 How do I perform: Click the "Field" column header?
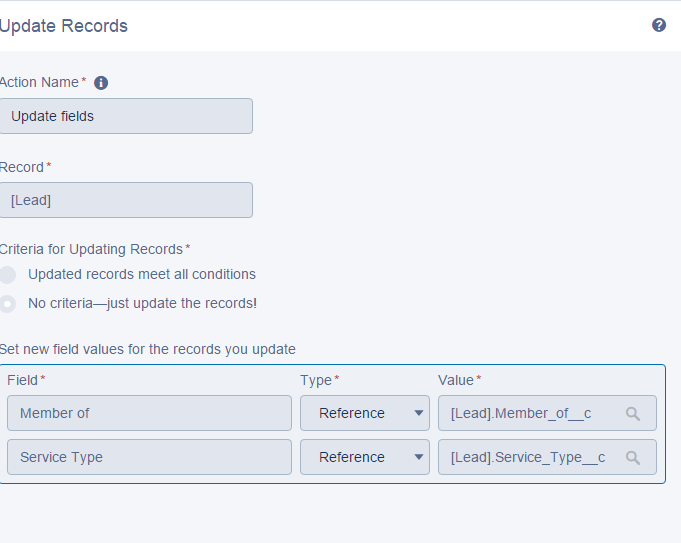coord(23,380)
